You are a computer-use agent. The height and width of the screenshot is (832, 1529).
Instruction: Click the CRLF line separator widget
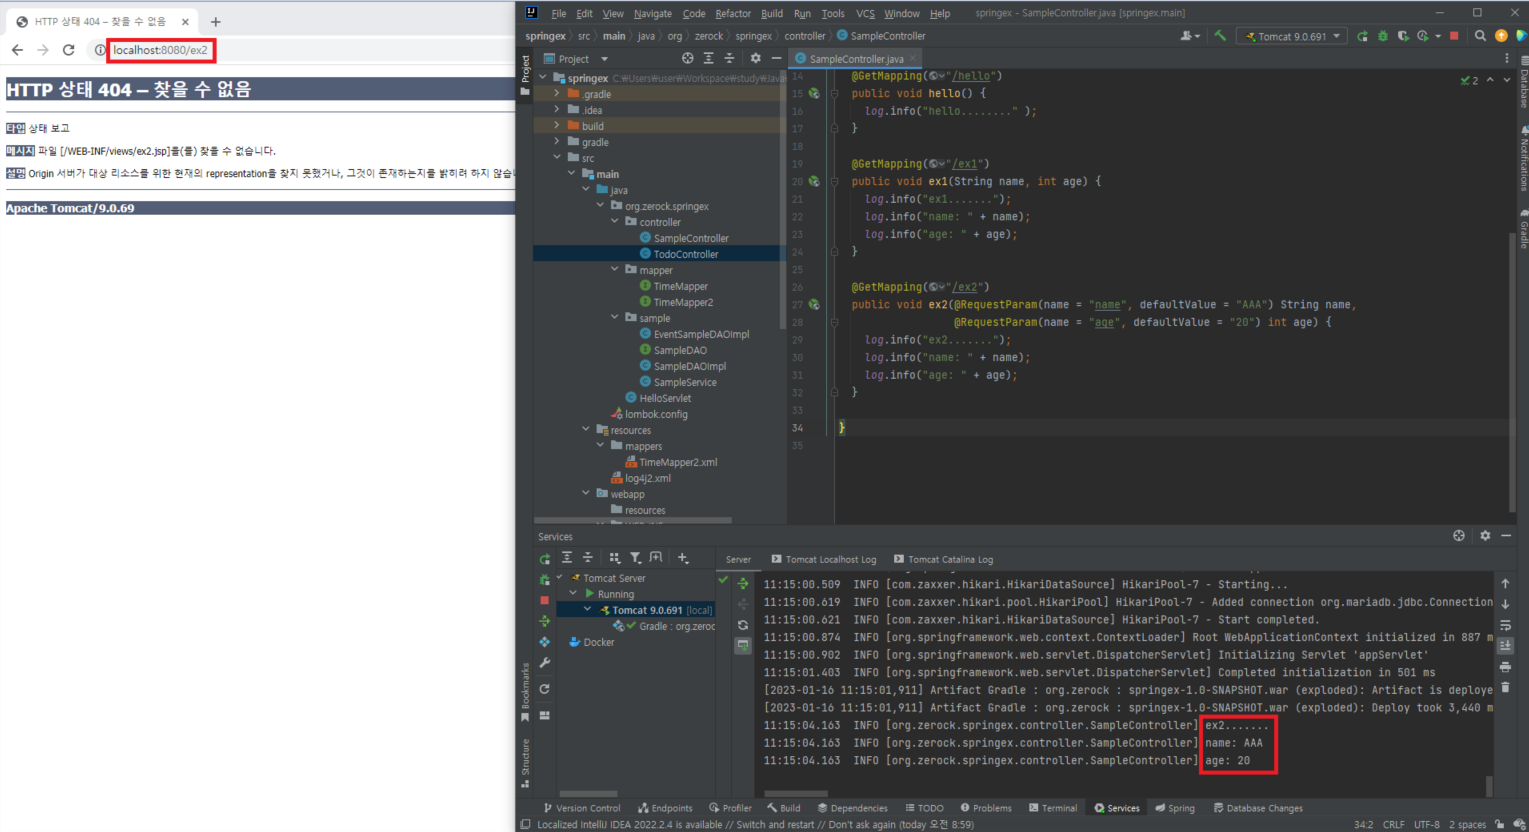coord(1393,824)
